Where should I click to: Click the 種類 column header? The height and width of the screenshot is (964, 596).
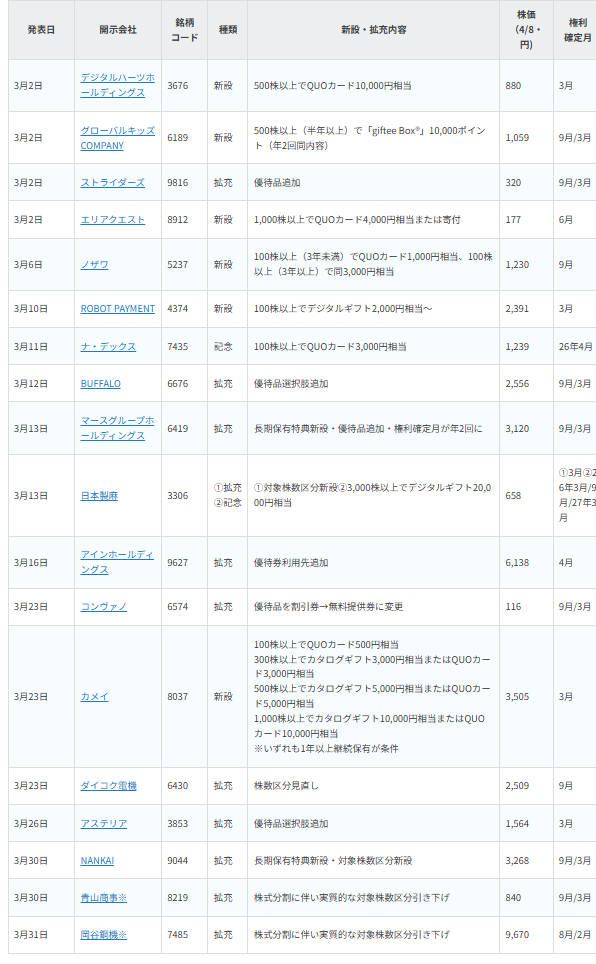tap(228, 30)
